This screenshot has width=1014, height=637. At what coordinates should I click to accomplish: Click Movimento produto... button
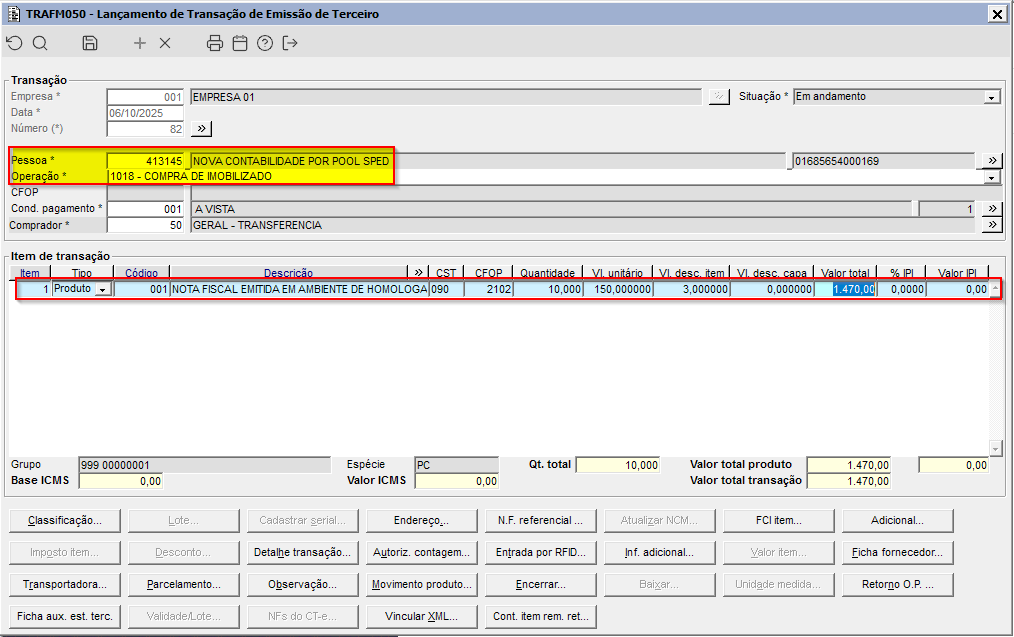pos(421,585)
